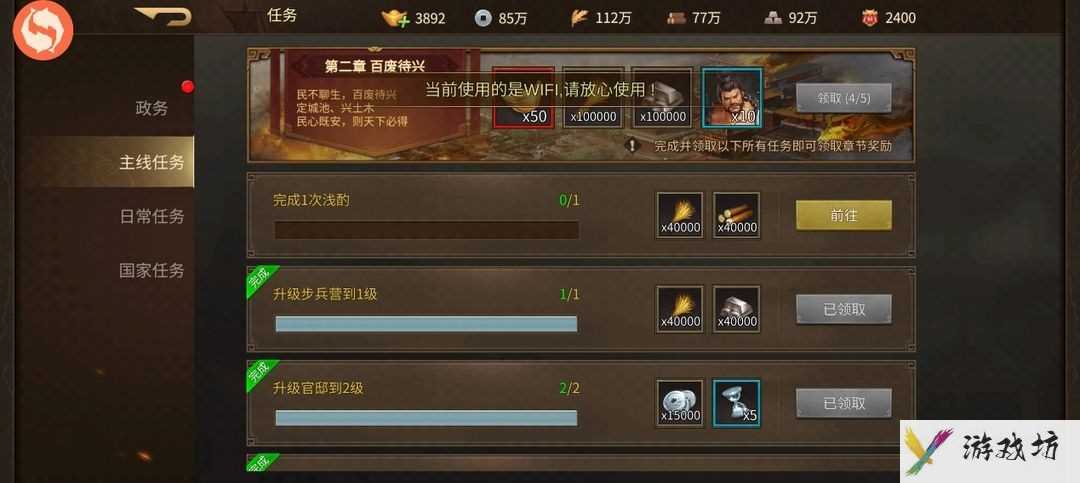Tap the red 2400 badge icon
Viewport: 1080px width, 483px height.
coord(870,18)
